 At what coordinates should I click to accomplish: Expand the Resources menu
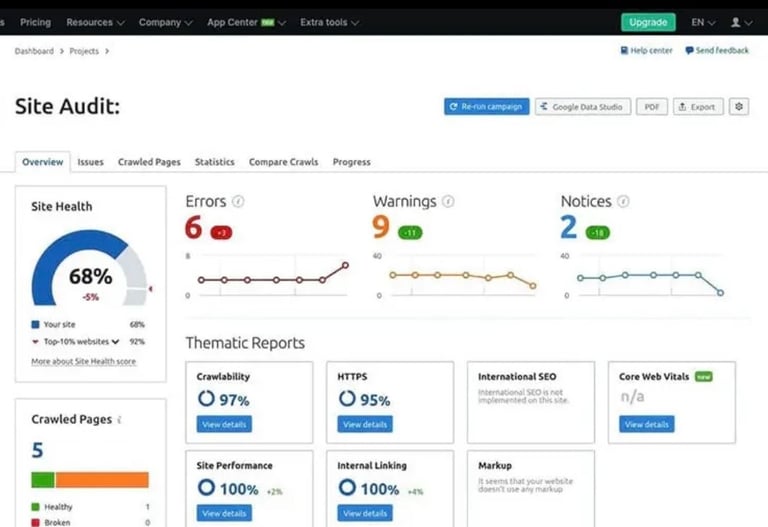point(95,23)
